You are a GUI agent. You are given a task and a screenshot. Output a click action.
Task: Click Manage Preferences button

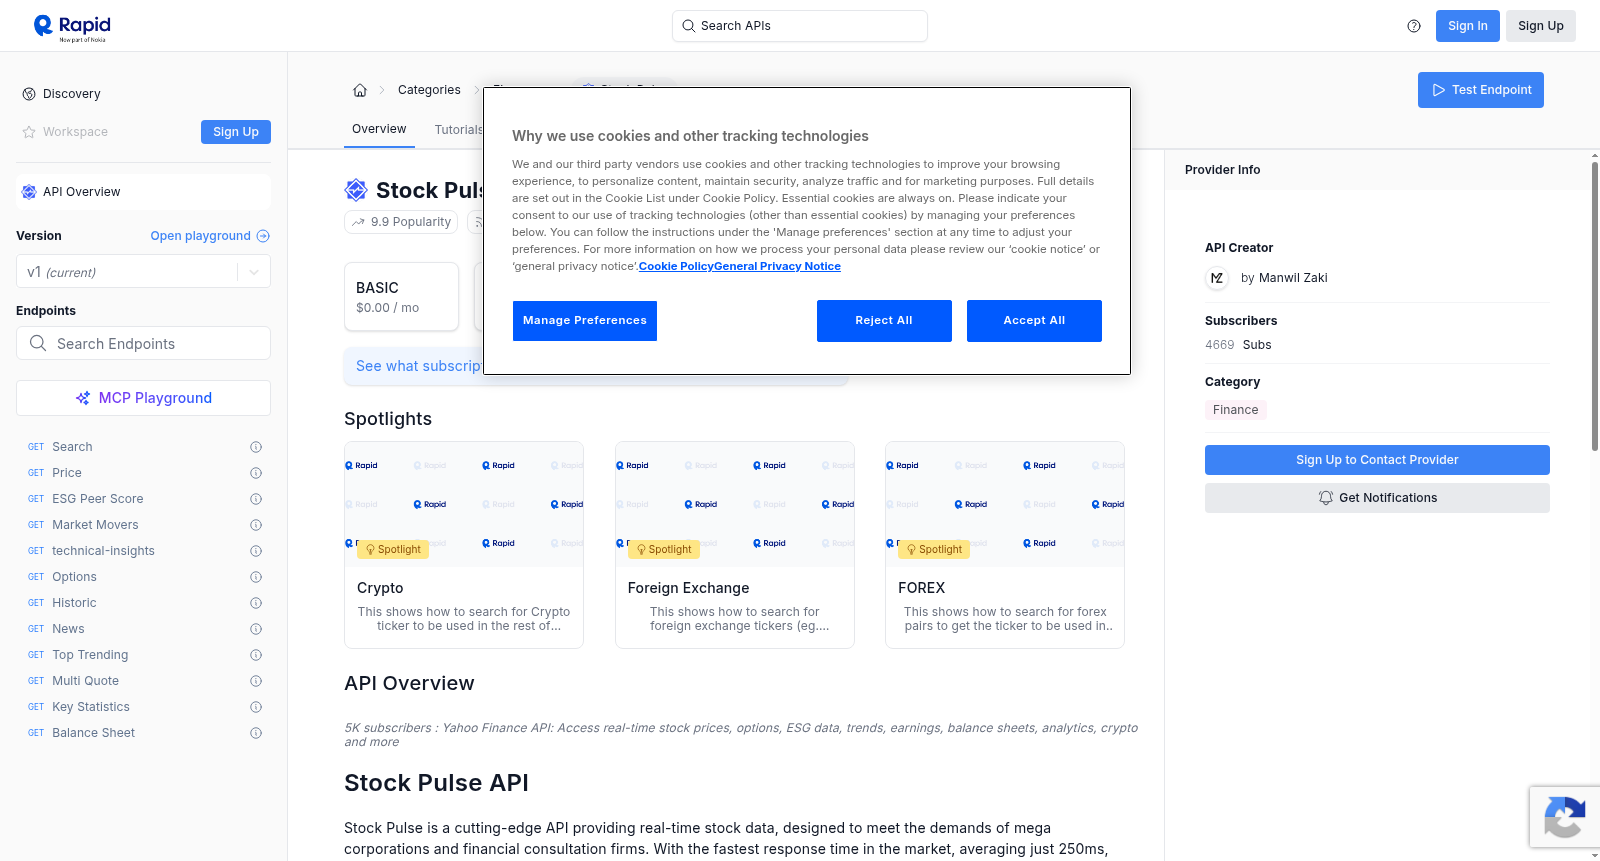coord(585,321)
